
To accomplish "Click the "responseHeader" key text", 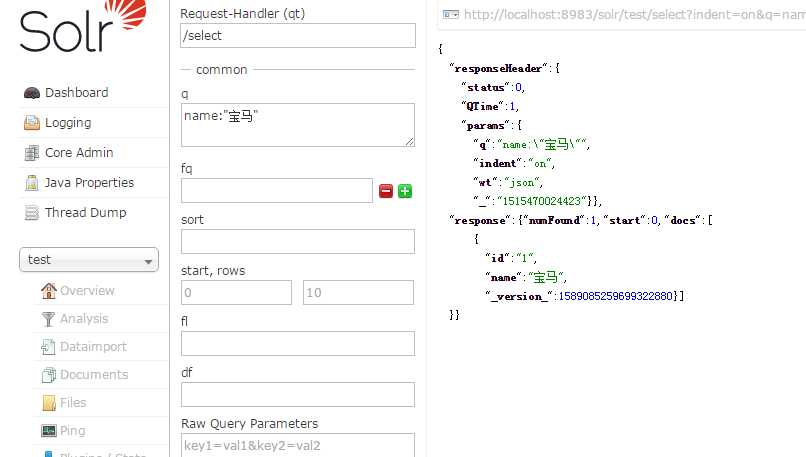I will pos(499,68).
